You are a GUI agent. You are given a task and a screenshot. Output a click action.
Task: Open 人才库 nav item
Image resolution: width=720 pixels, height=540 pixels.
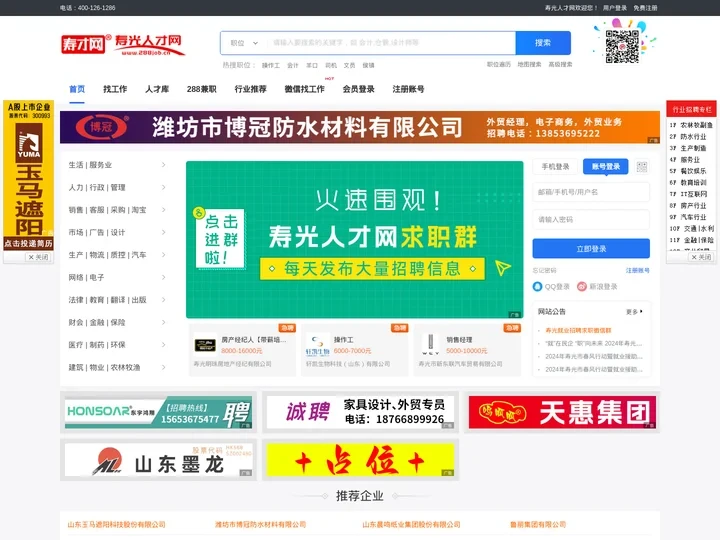pyautogui.click(x=157, y=89)
